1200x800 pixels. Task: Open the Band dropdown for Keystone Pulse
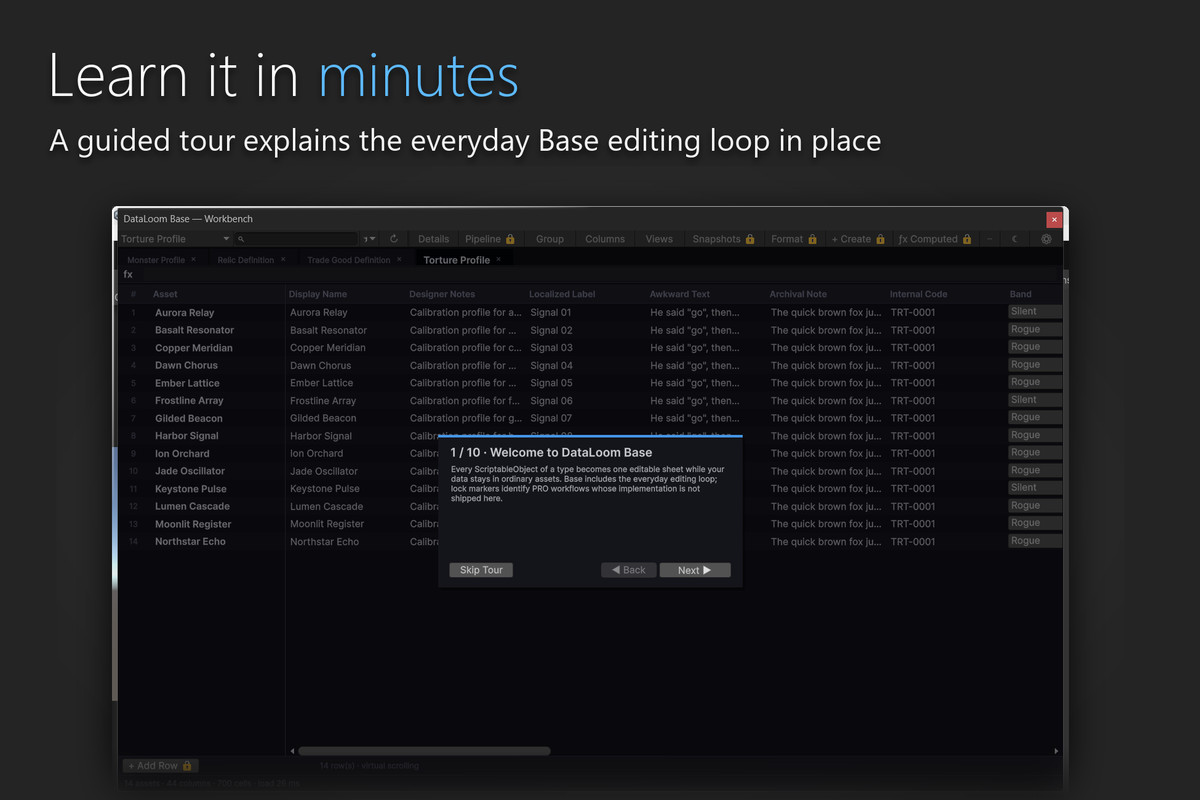coord(1035,488)
